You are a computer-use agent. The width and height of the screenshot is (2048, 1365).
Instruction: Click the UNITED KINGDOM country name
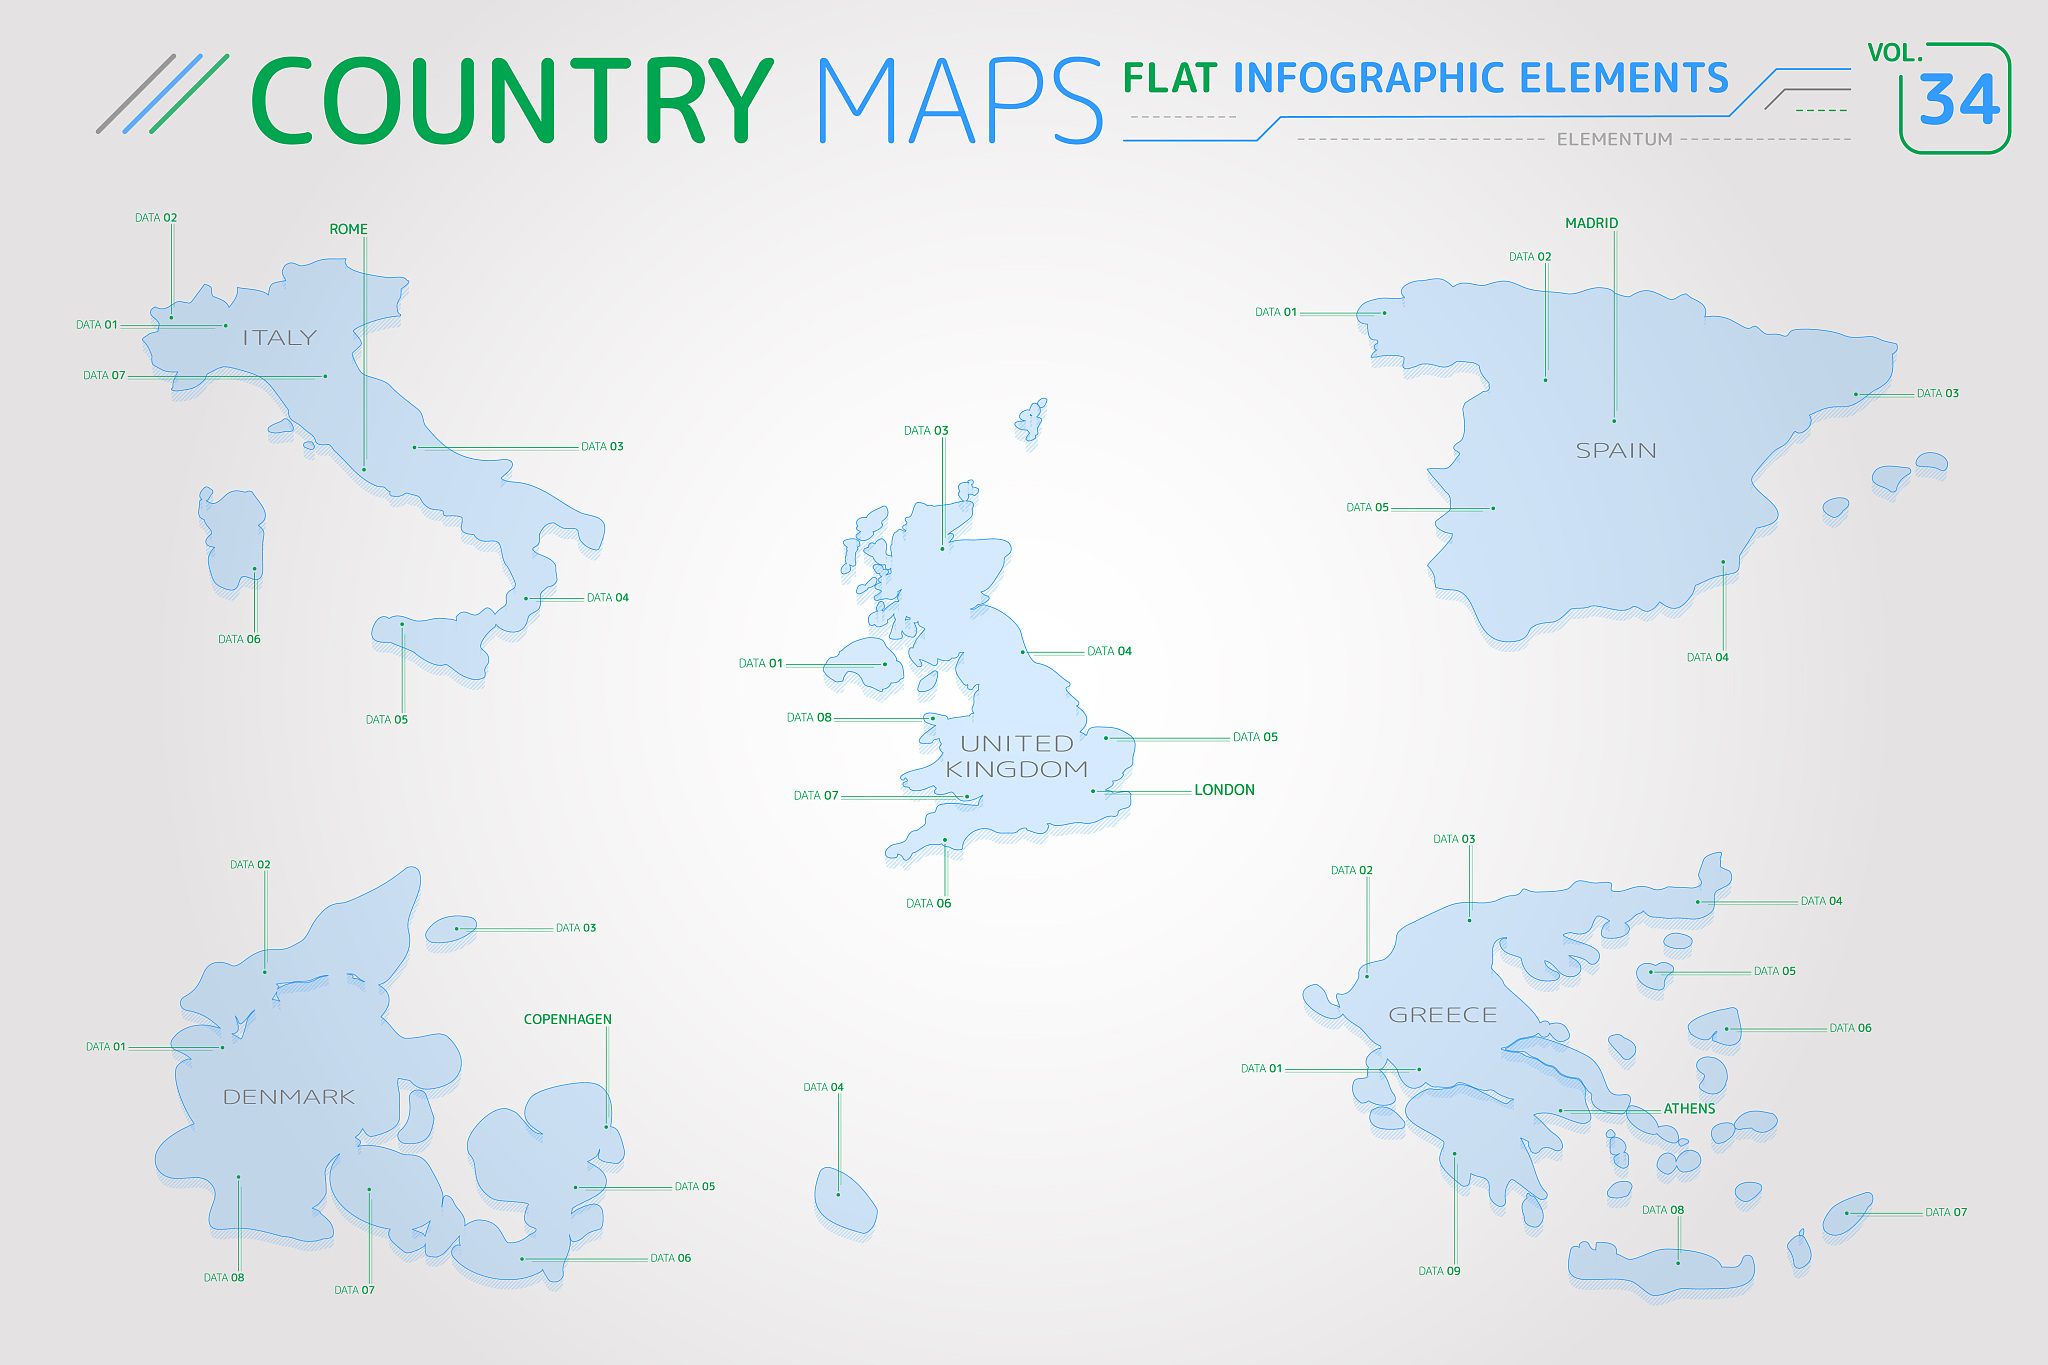[x=1017, y=757]
